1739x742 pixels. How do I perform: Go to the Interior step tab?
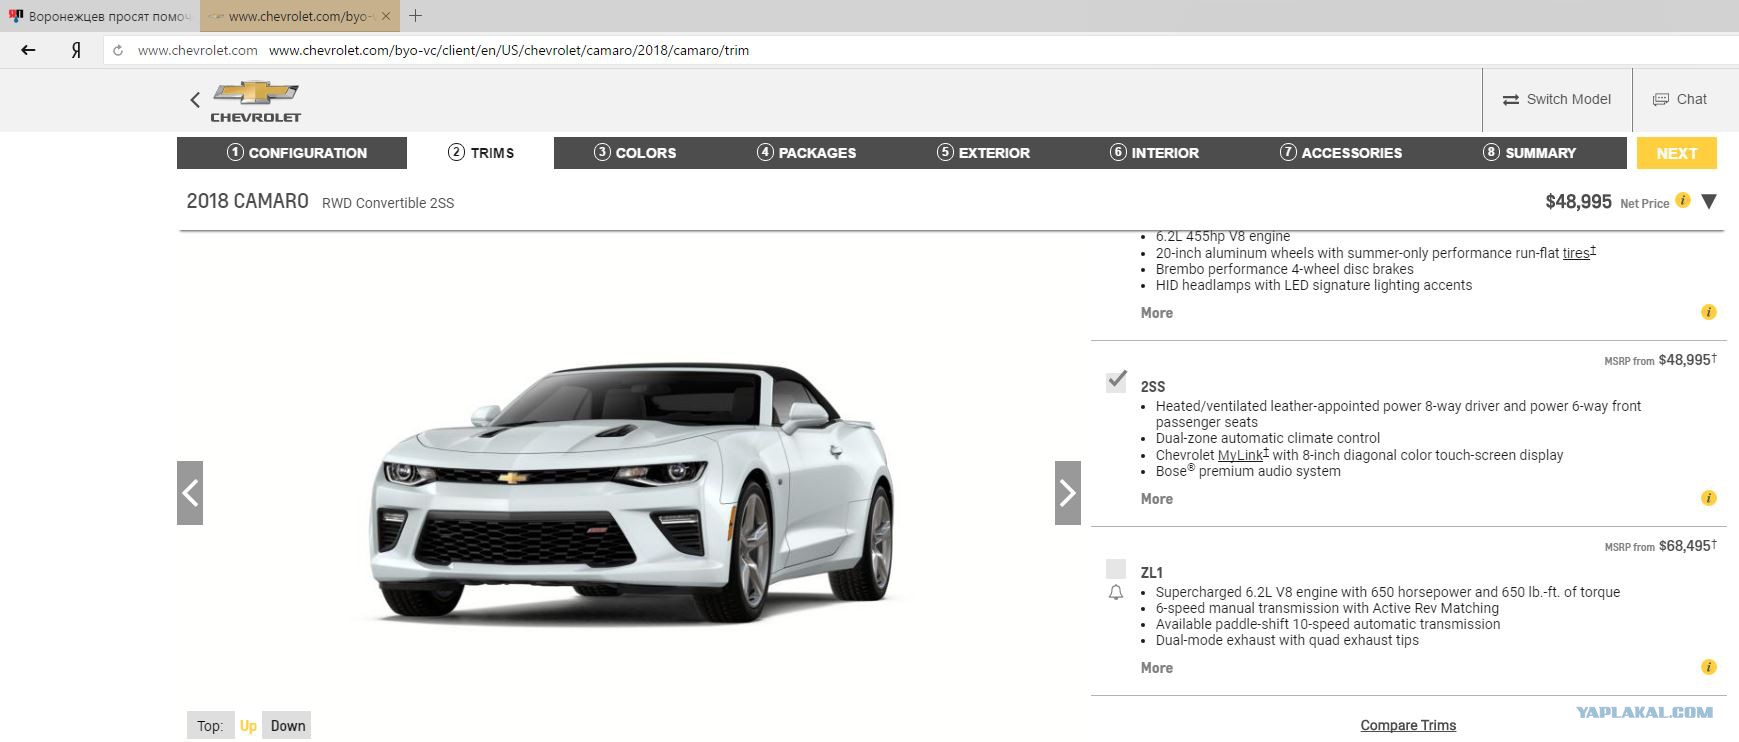tap(1154, 153)
